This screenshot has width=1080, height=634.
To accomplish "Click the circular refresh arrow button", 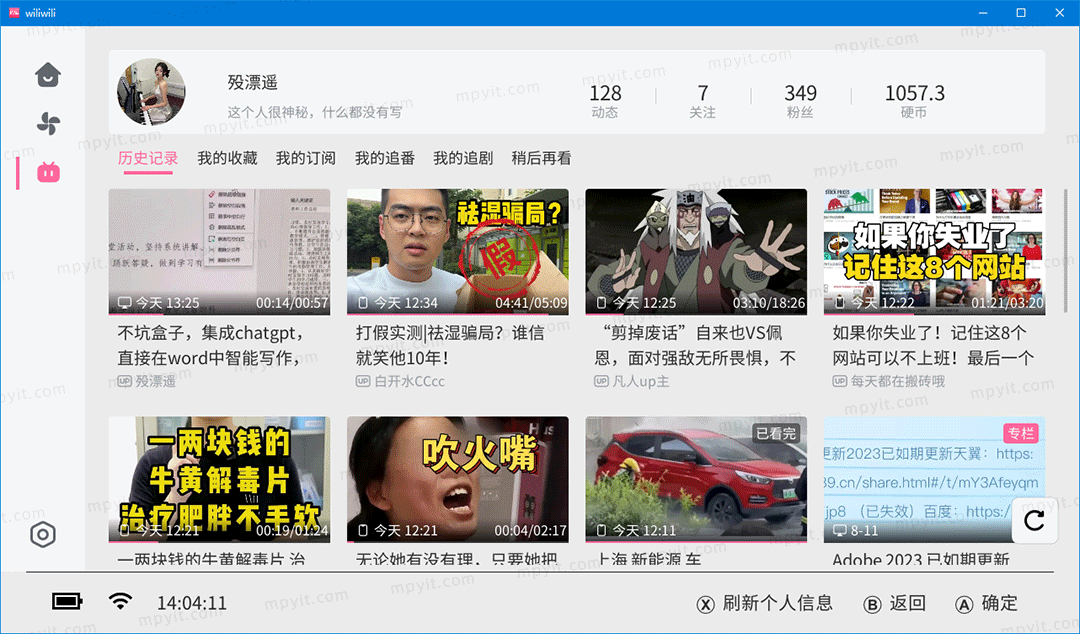I will pyautogui.click(x=1034, y=521).
